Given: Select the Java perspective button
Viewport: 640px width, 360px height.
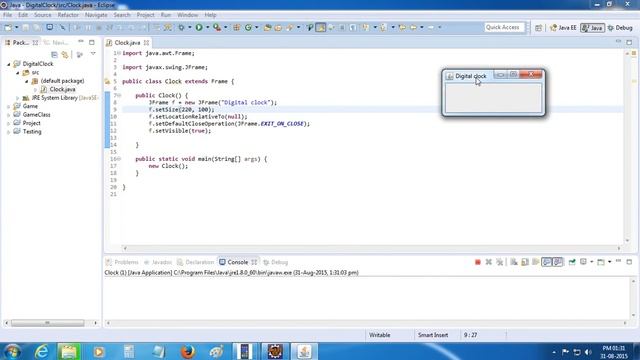Looking at the screenshot, I should pyautogui.click(x=592, y=28).
